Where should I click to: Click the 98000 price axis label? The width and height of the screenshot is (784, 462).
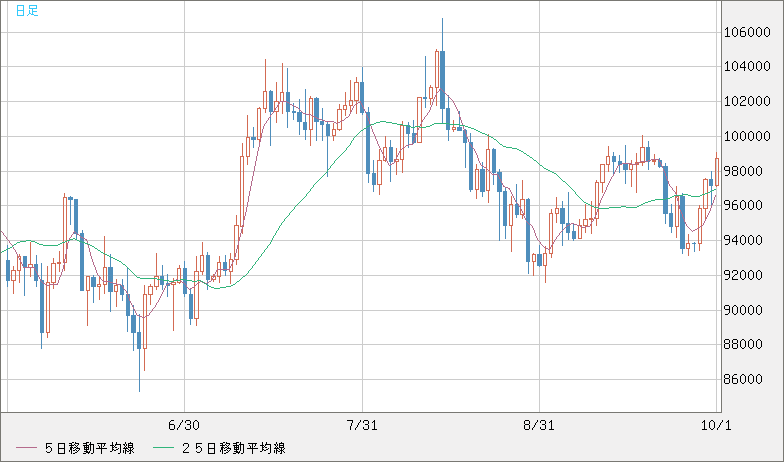pos(747,171)
